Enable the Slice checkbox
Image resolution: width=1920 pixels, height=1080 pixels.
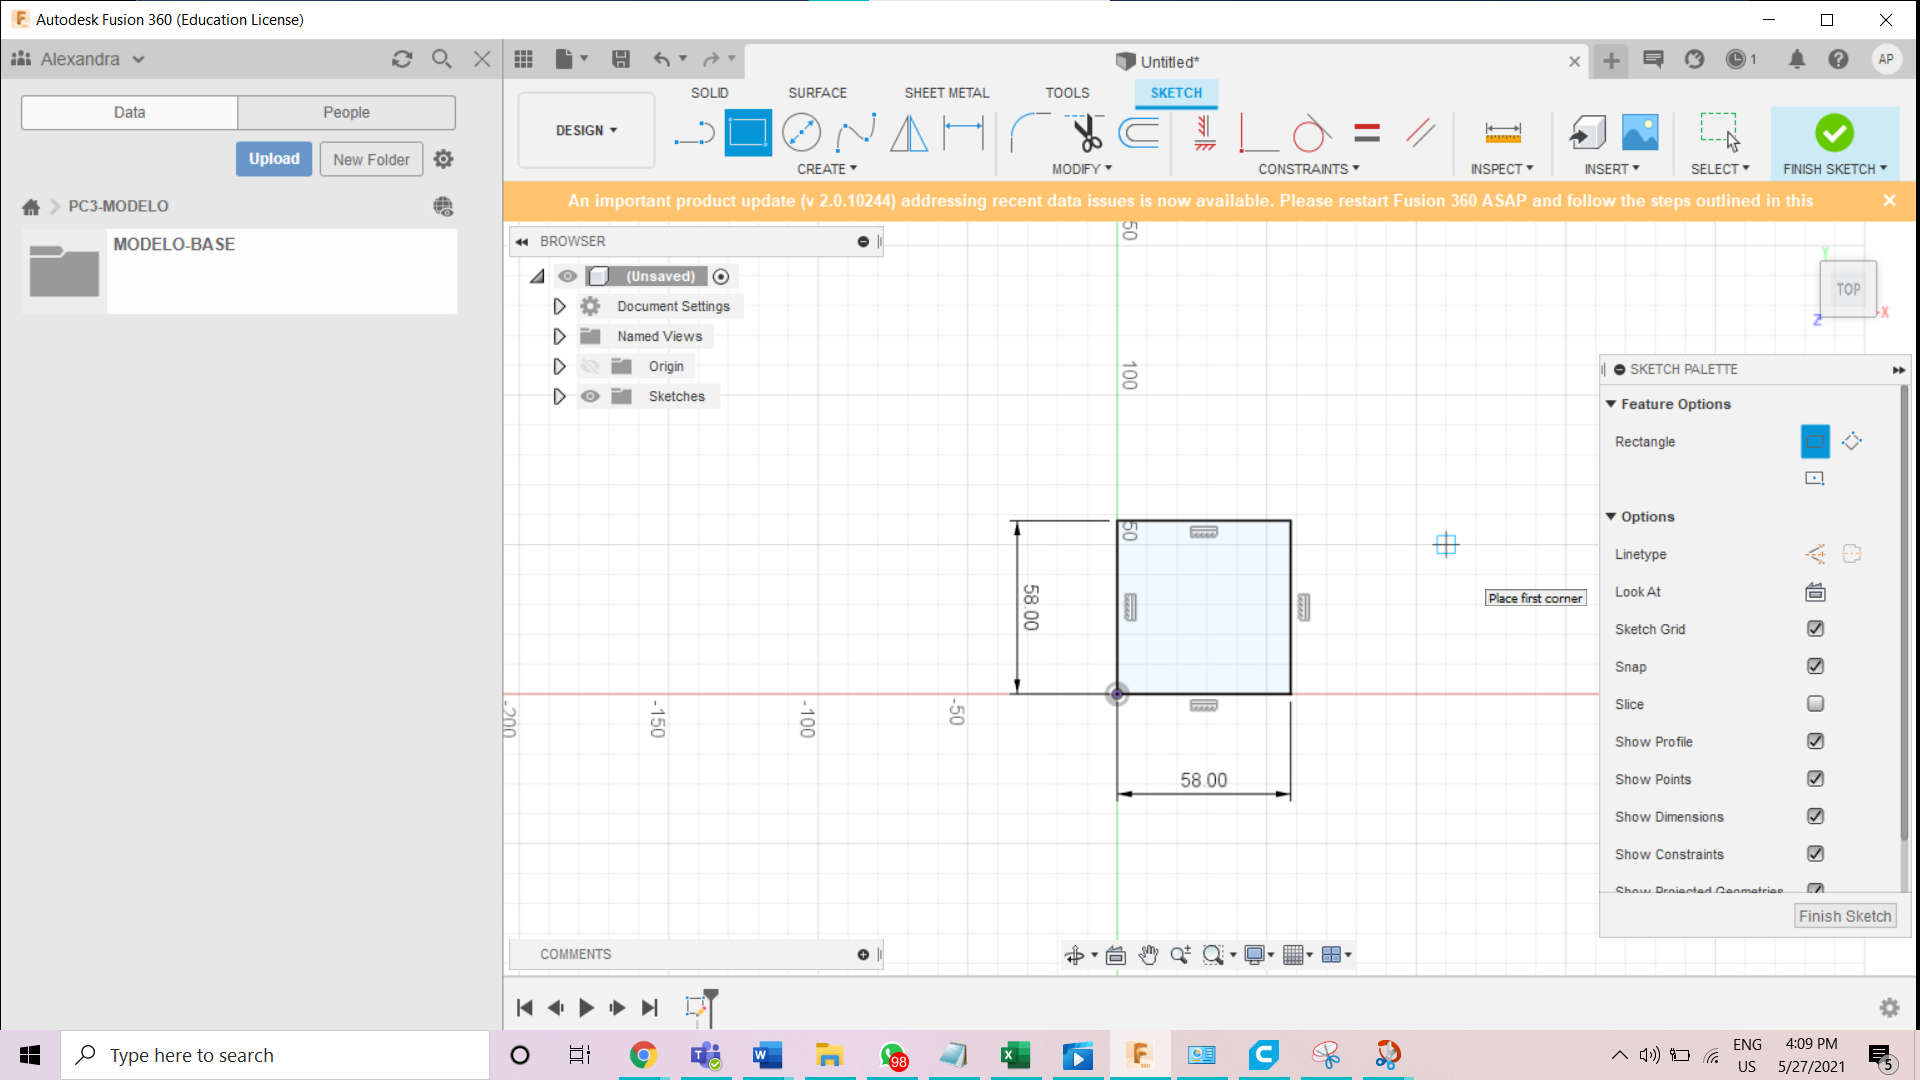(1816, 704)
